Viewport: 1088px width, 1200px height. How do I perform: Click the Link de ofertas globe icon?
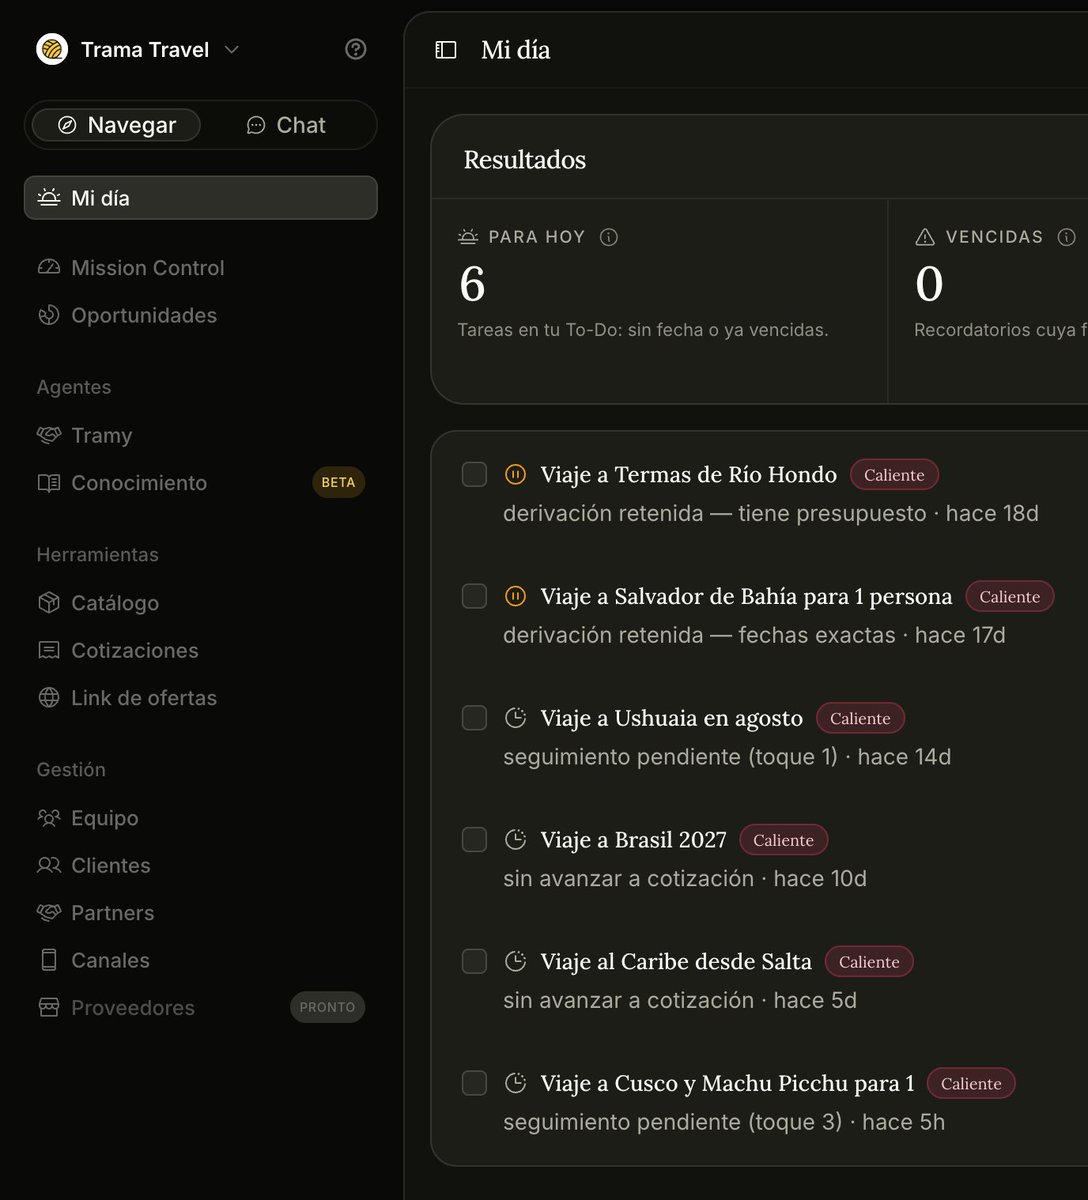pyautogui.click(x=49, y=698)
